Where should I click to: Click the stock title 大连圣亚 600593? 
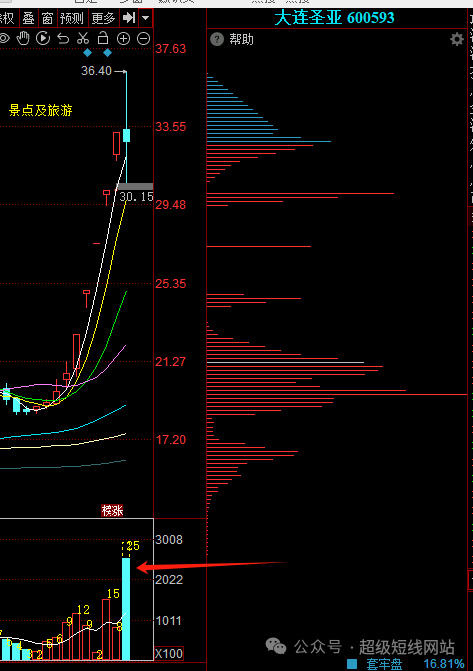tap(334, 18)
